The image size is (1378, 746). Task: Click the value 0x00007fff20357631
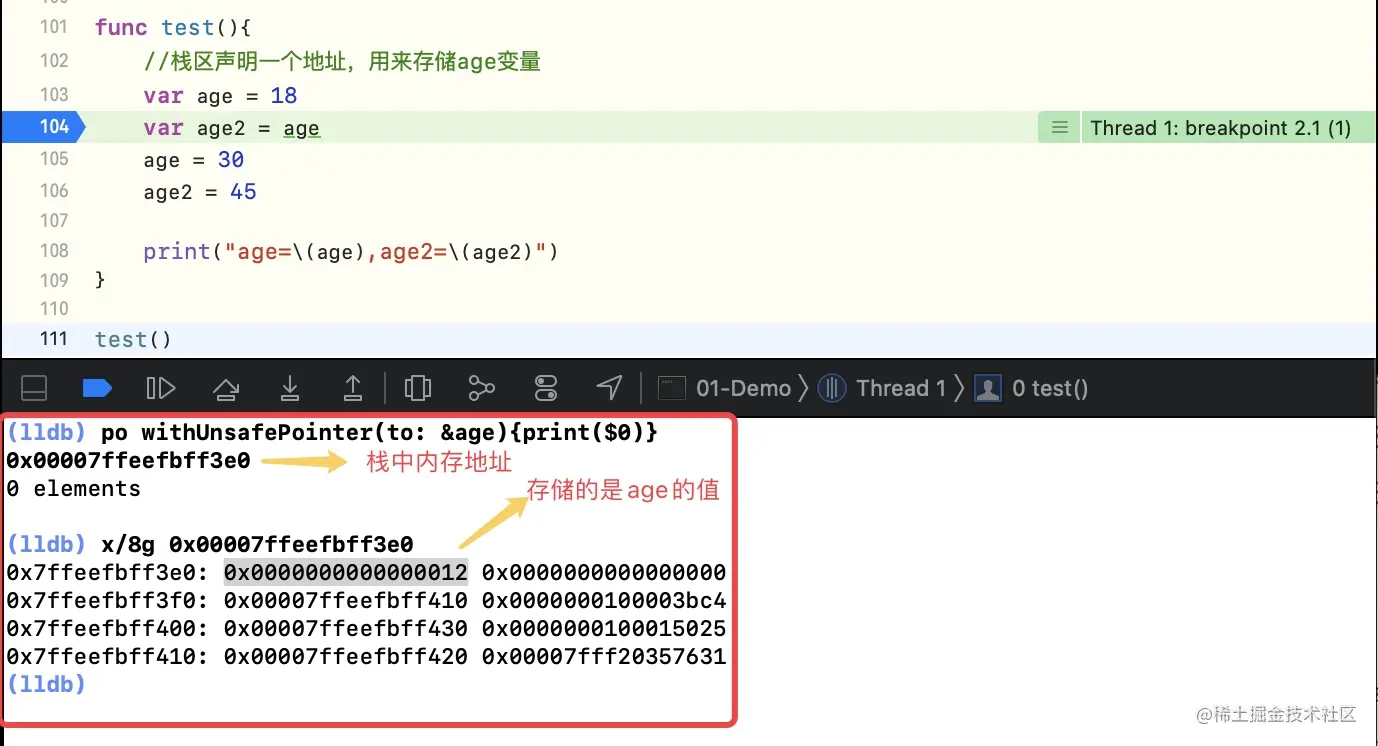[604, 657]
